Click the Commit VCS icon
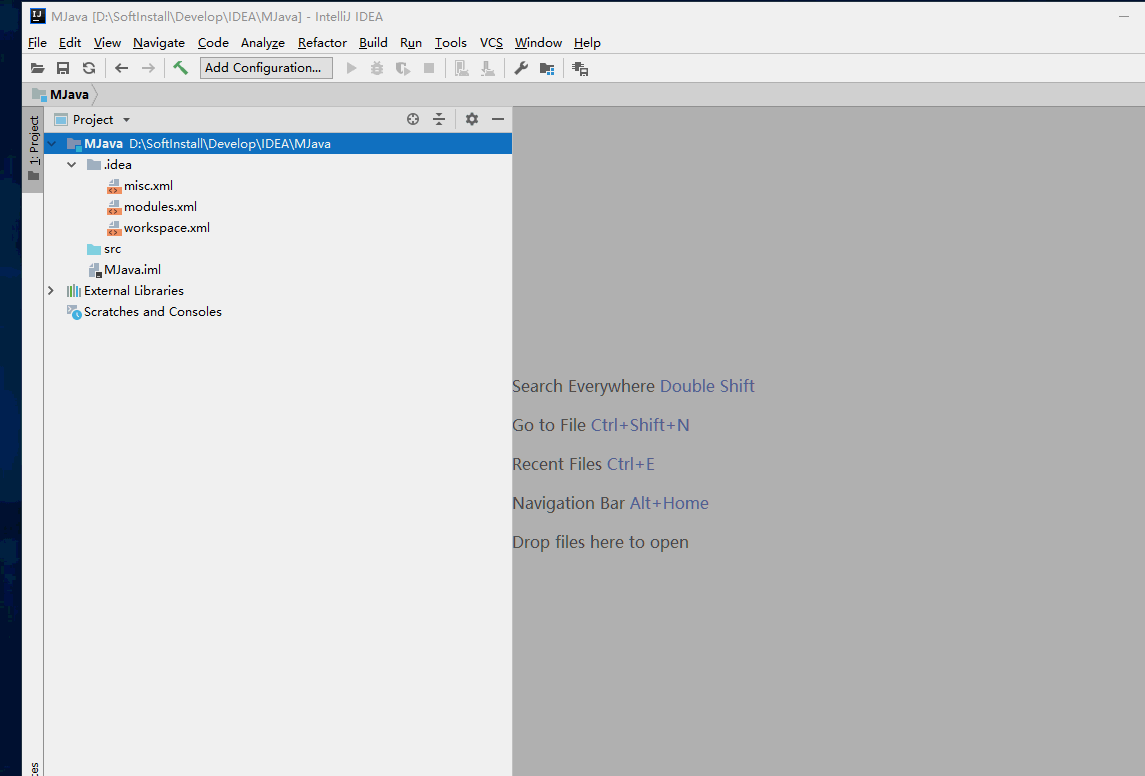The width and height of the screenshot is (1145, 776). pyautogui.click(x=488, y=68)
